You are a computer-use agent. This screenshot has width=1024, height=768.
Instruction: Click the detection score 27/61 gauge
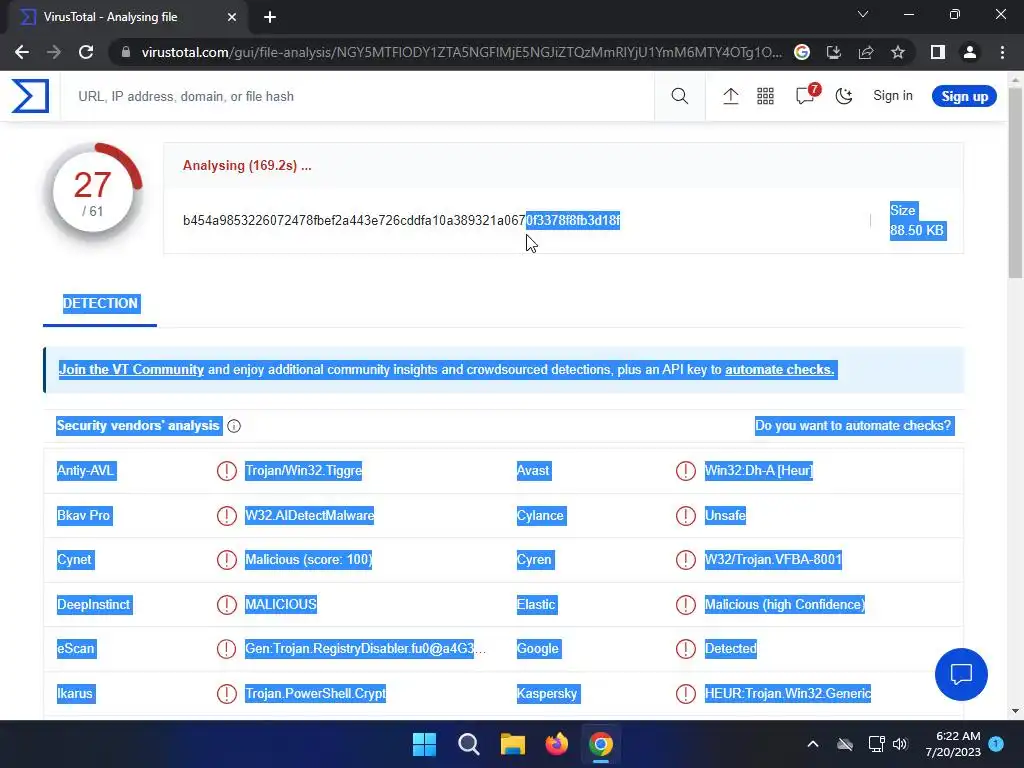tap(93, 192)
